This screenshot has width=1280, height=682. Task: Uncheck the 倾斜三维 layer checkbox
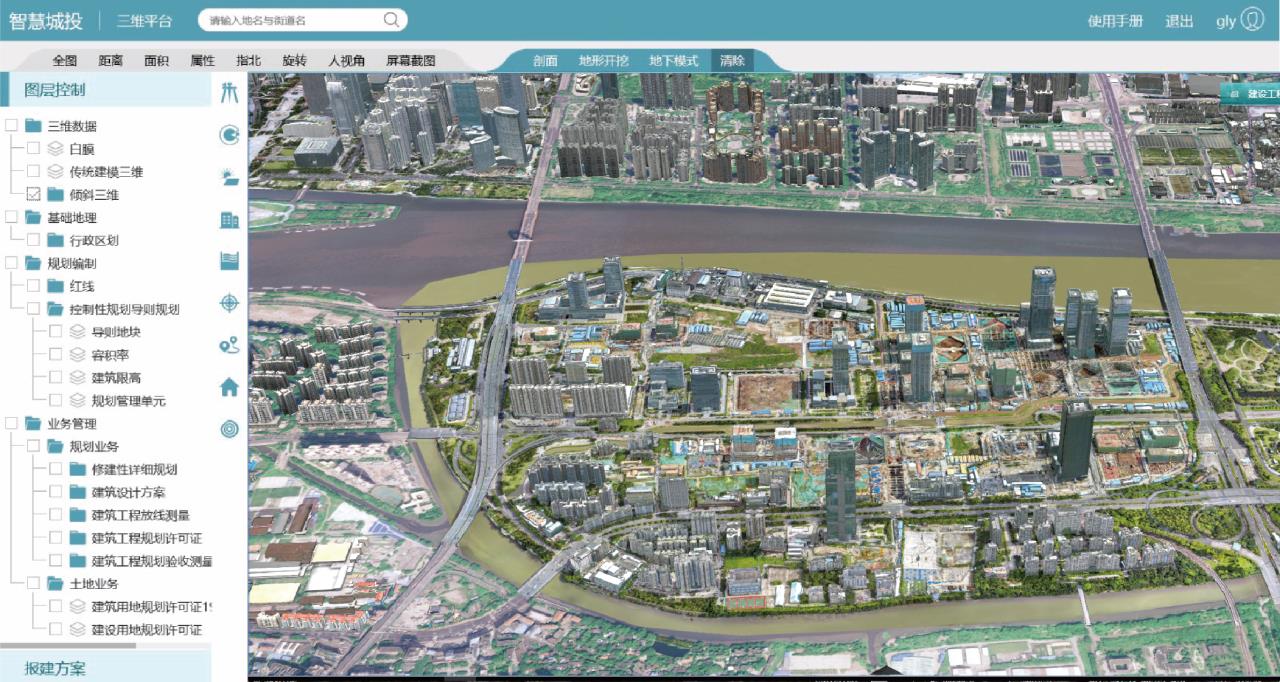pos(33,194)
